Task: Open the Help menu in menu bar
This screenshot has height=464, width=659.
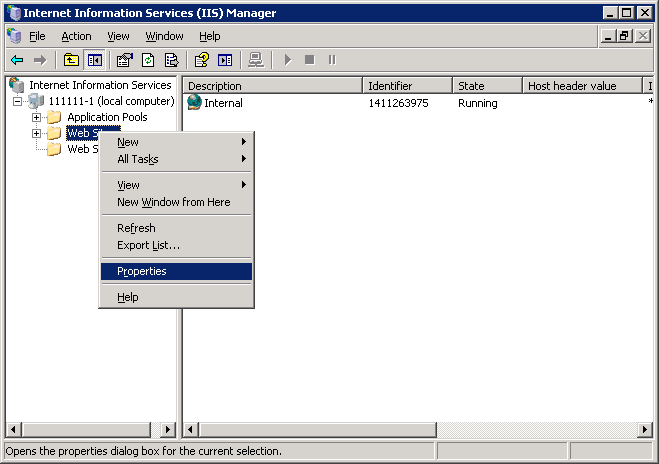Action: 209,36
